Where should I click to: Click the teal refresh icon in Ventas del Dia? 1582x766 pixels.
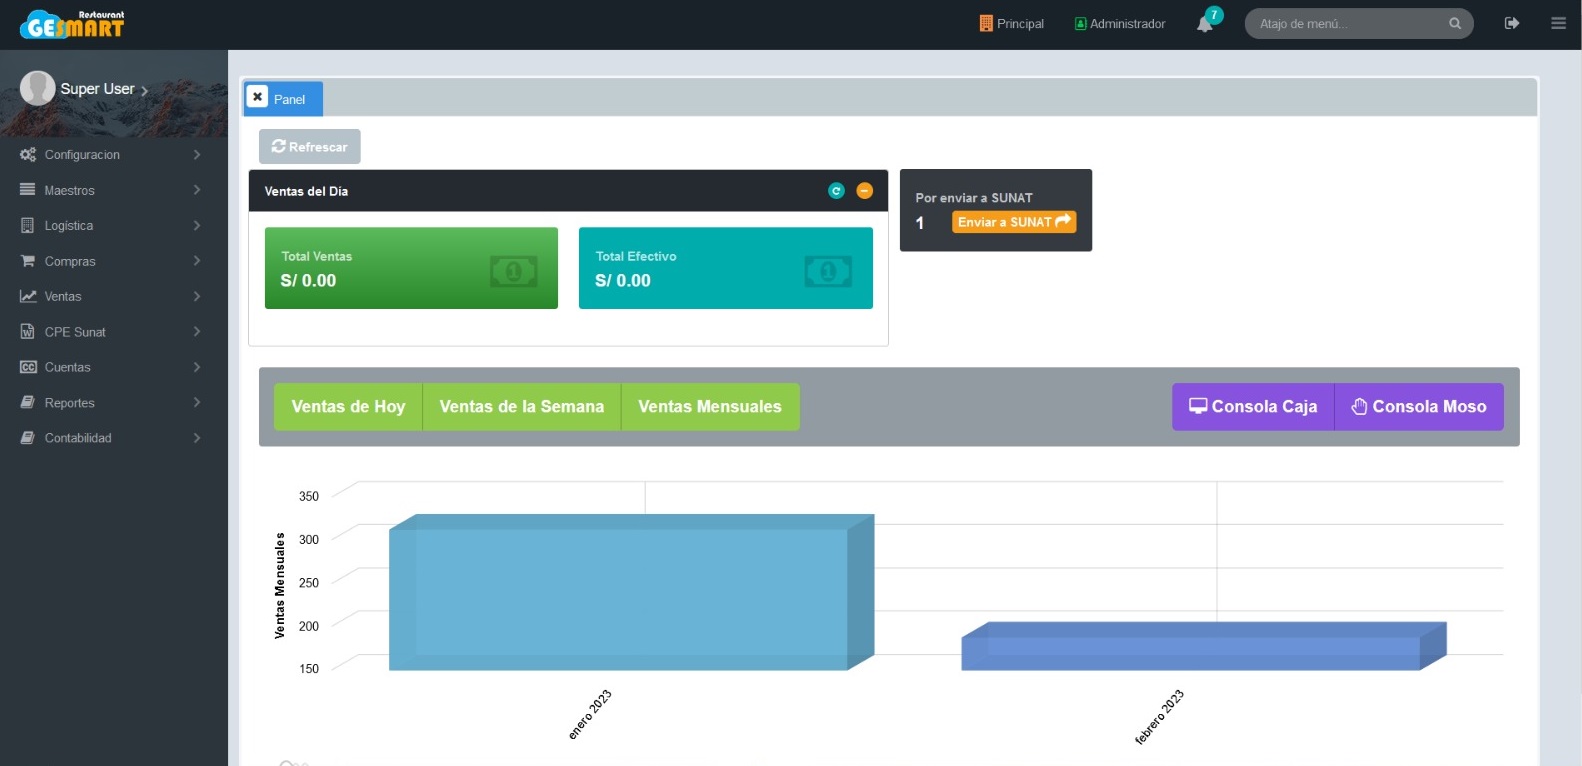836,191
